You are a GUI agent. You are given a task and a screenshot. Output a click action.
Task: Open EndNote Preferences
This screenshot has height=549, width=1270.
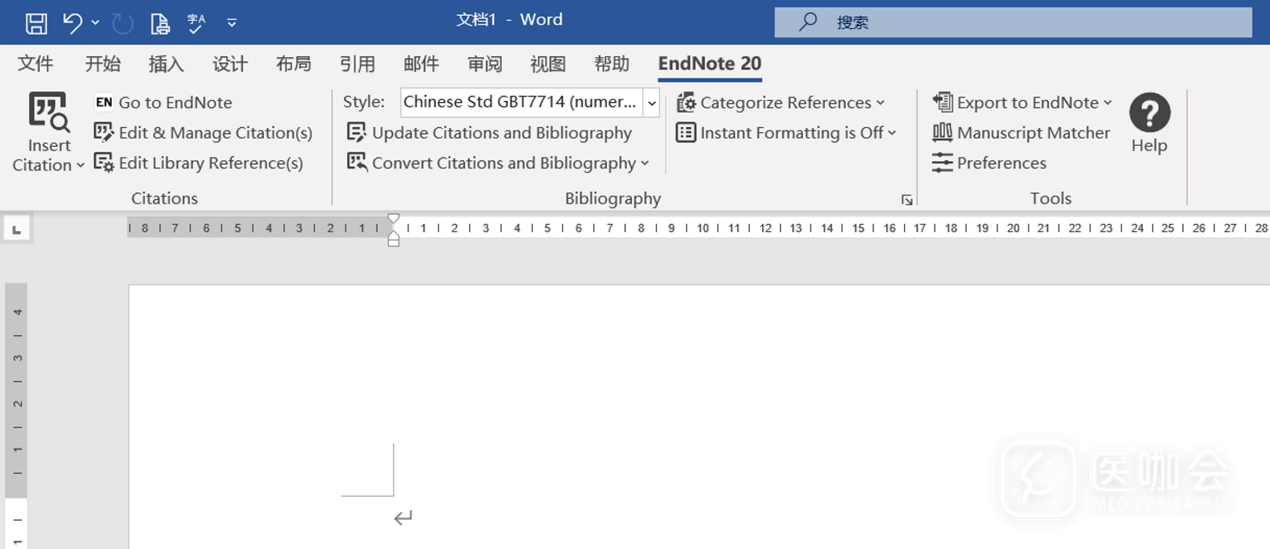[x=989, y=163]
